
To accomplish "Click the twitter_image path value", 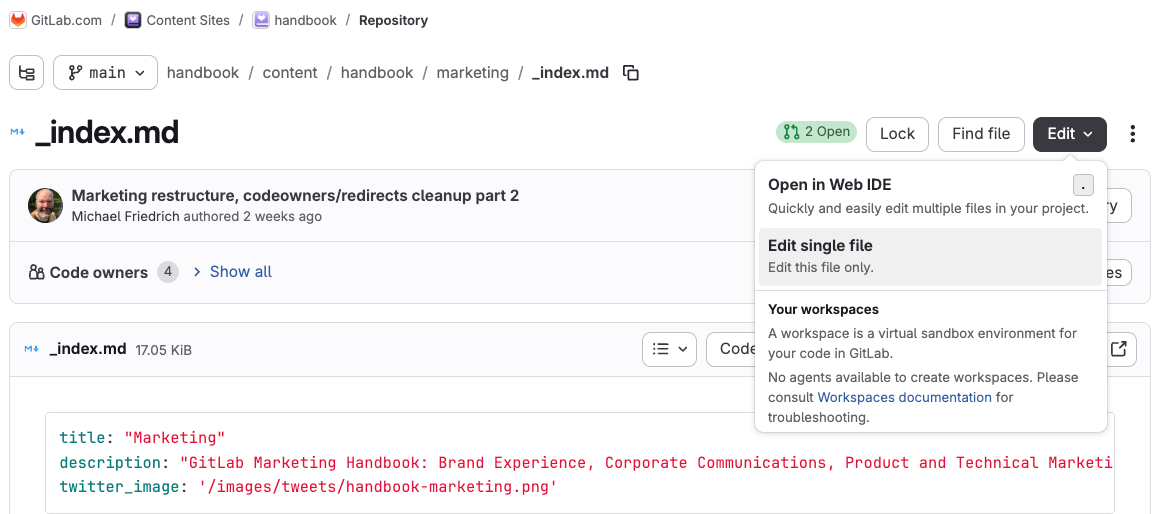I will [378, 487].
